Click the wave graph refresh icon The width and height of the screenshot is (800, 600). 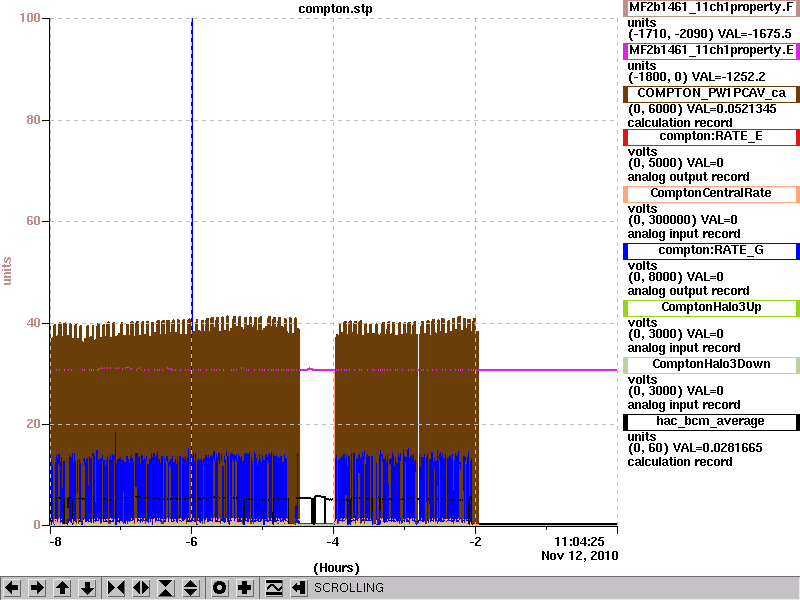(274, 588)
